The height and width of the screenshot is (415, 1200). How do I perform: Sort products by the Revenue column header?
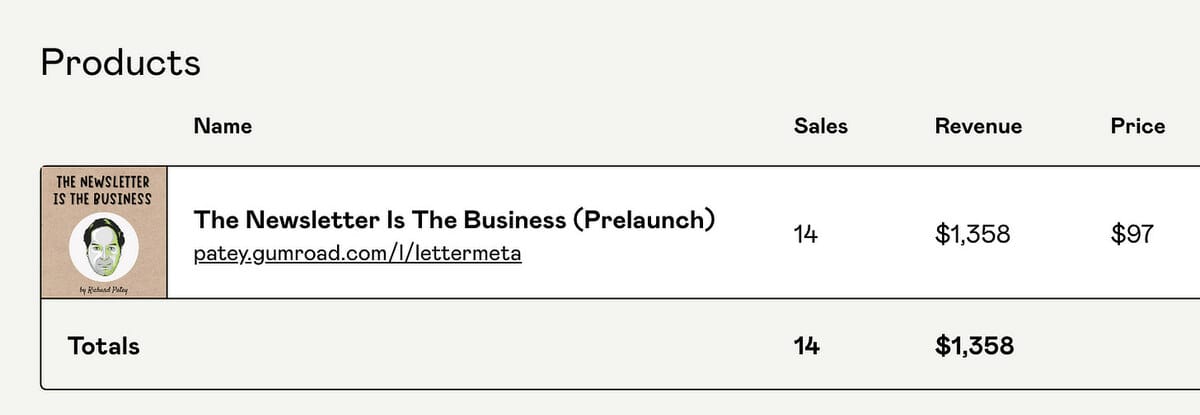pos(978,126)
